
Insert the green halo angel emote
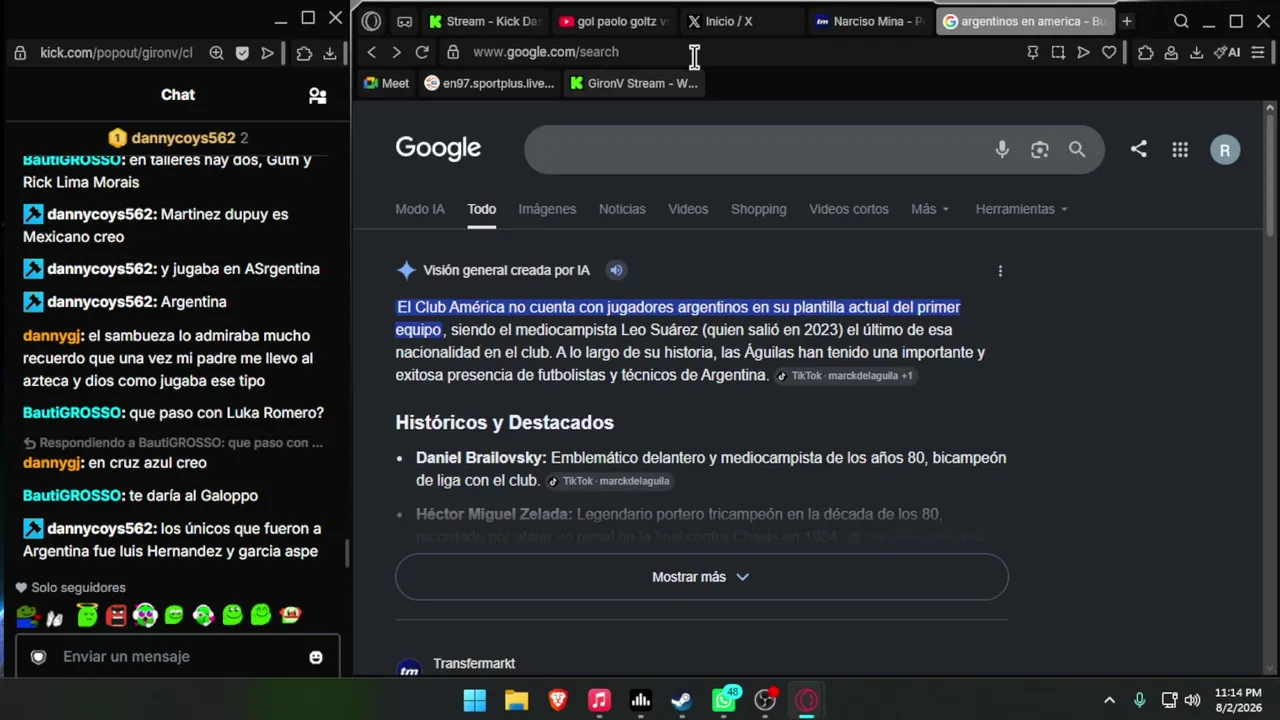click(87, 615)
